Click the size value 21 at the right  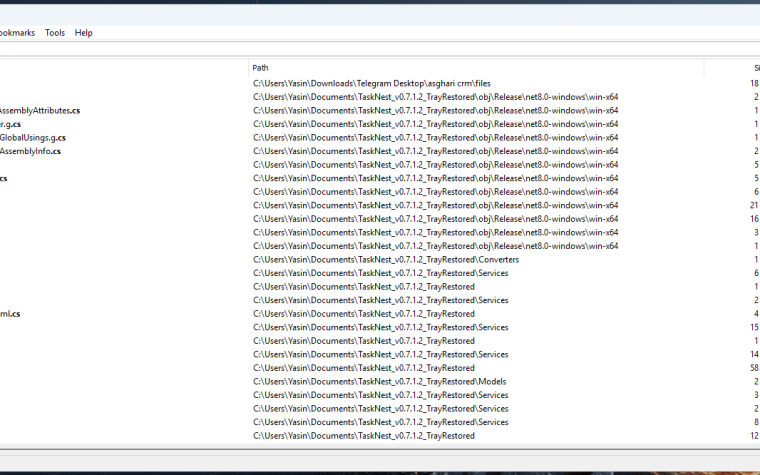point(754,206)
